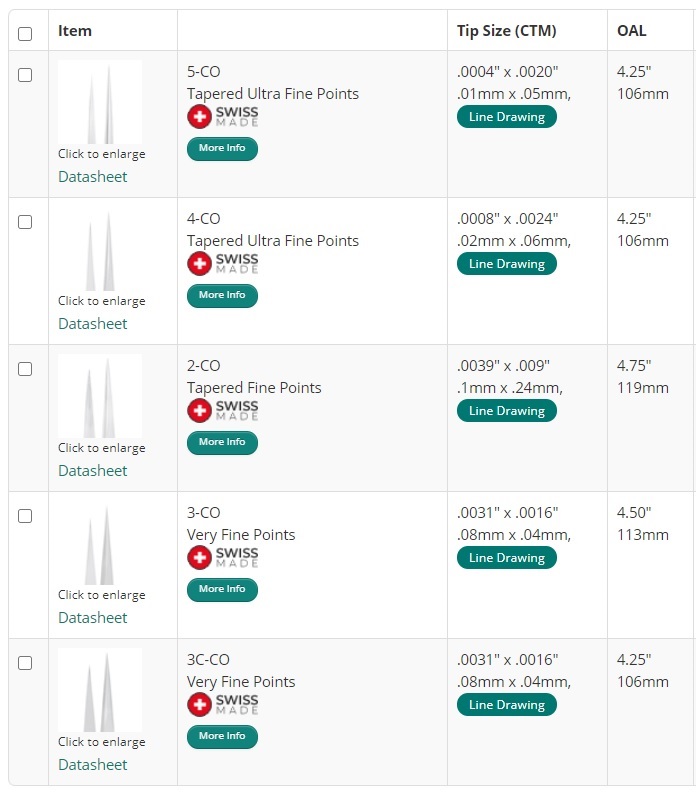Open the 2-CO tweezer tip image
The image size is (696, 794).
[x=100, y=396]
